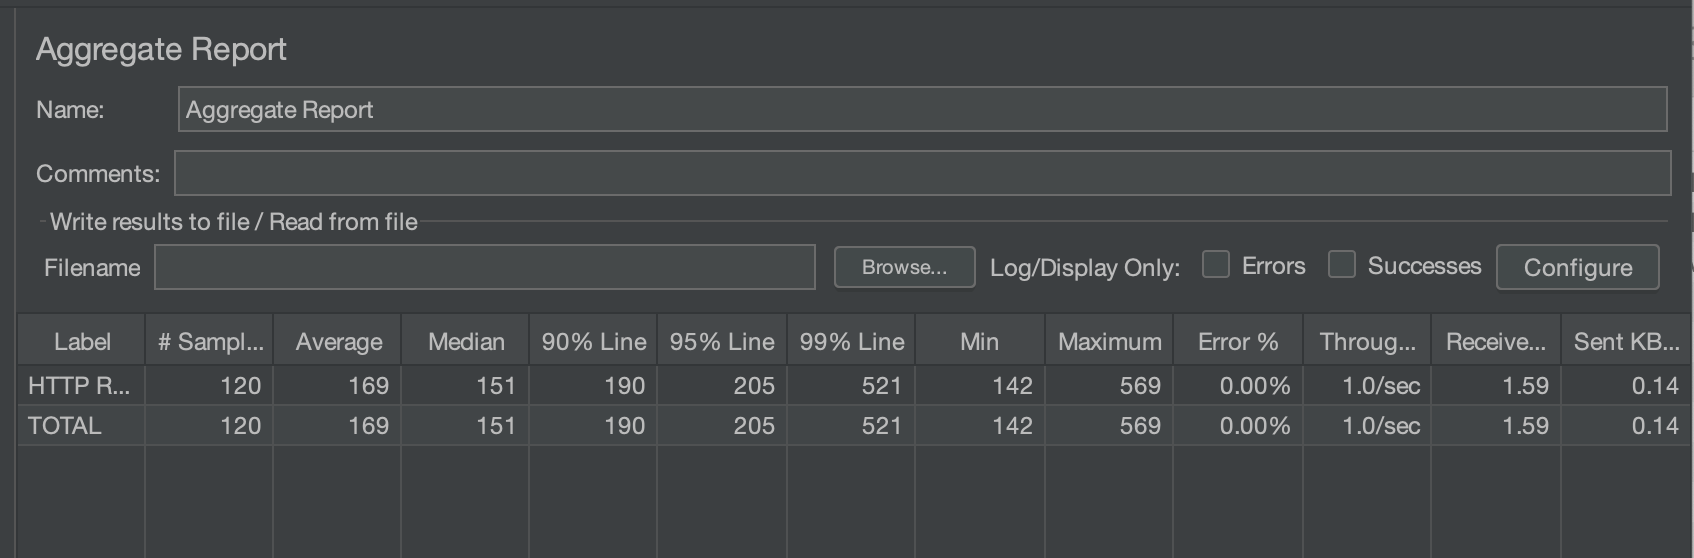This screenshot has height=558, width=1694.
Task: Click the Median column header
Action: pyautogui.click(x=466, y=342)
